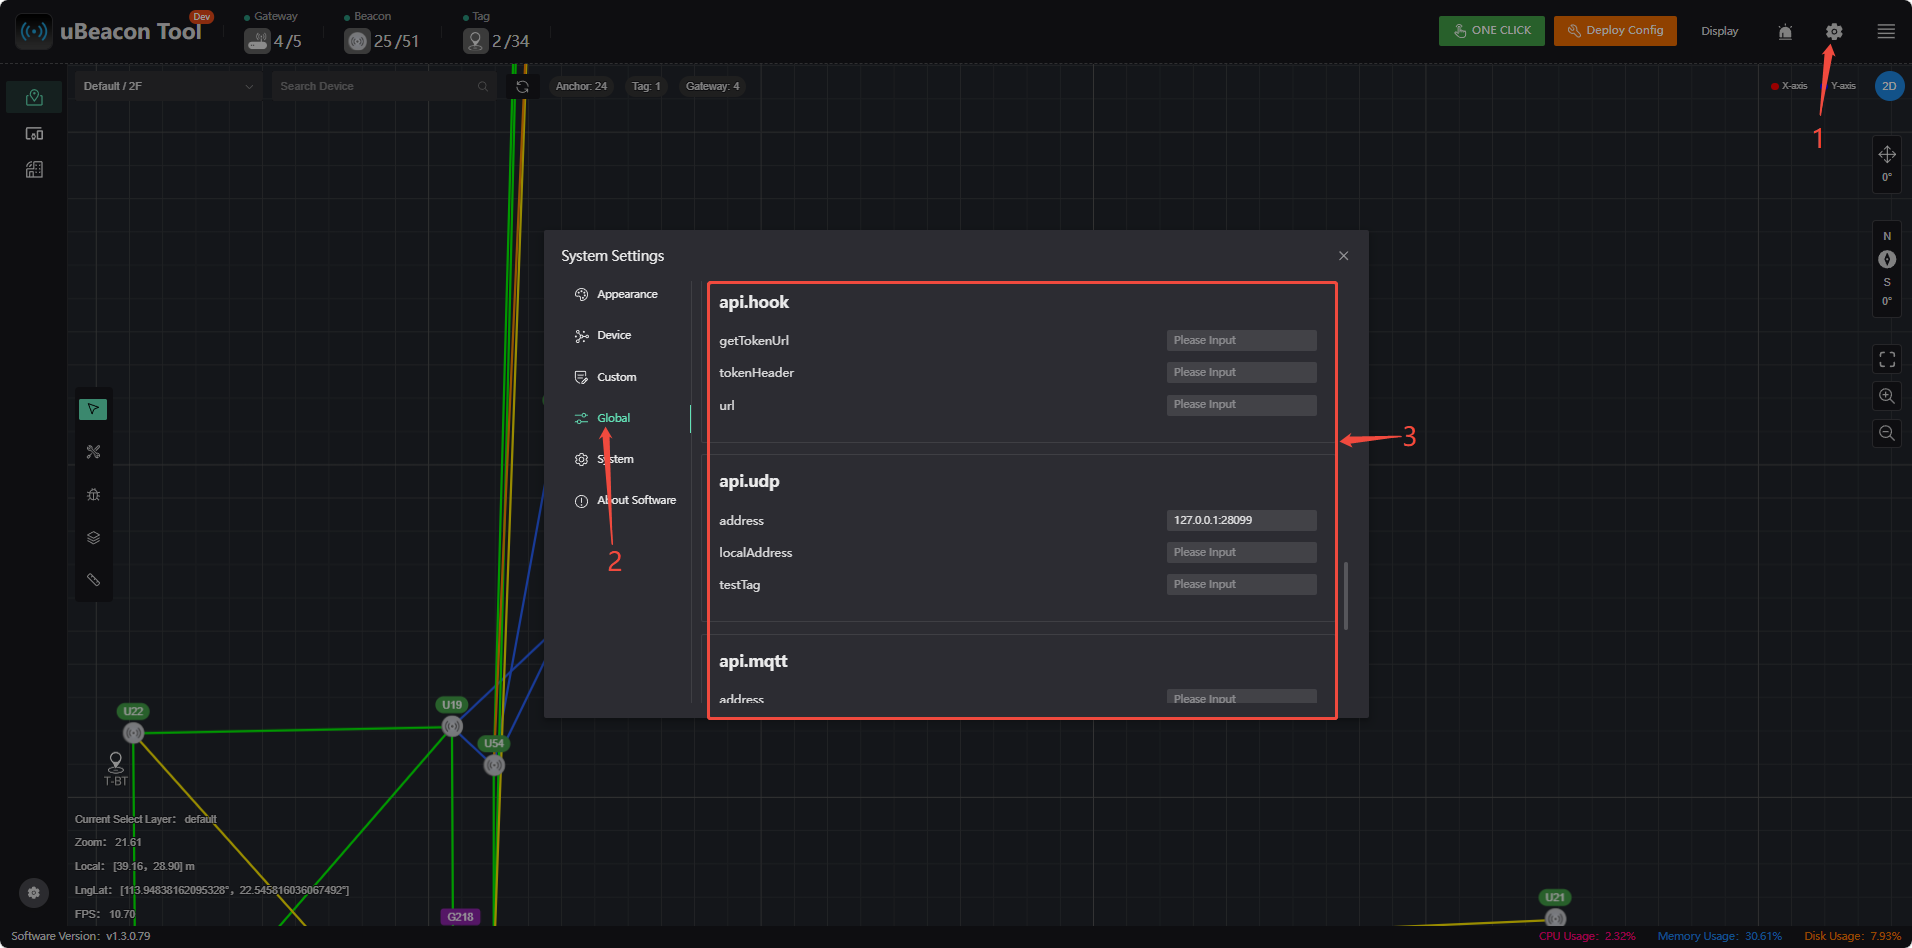The image size is (1912, 948).
Task: Refresh the device list icon
Action: (522, 87)
